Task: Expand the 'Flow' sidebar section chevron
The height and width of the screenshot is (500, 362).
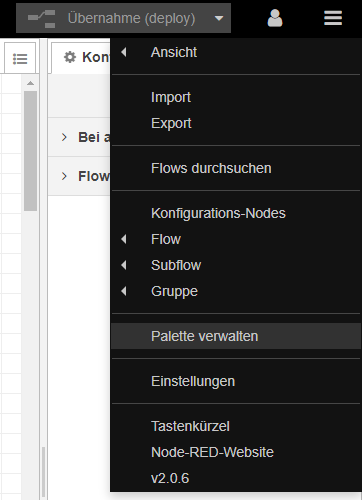Action: pos(64,176)
